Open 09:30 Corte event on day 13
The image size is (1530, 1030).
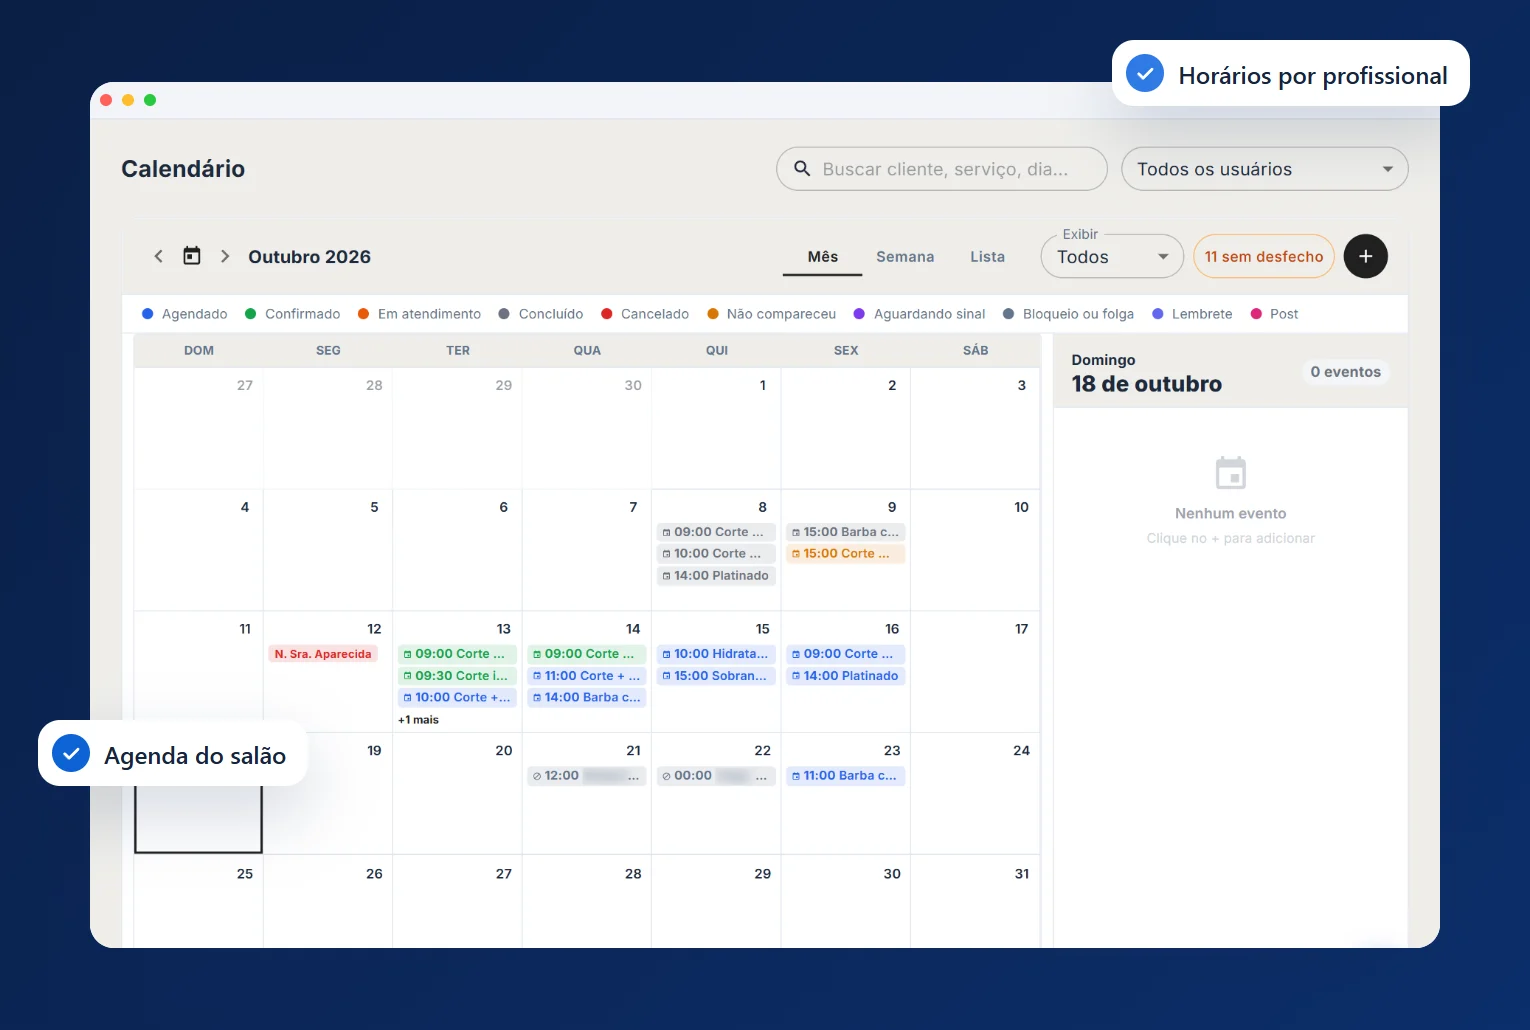point(457,676)
